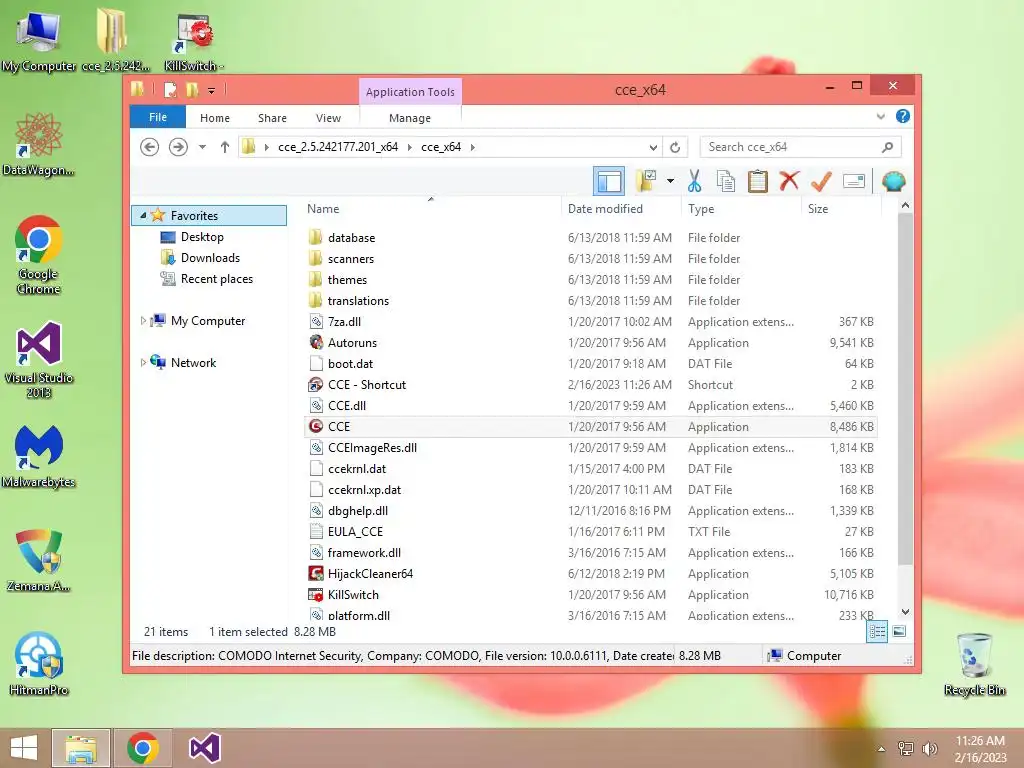Open the recent locations dropdown arrow
The image size is (1024, 768).
point(202,147)
